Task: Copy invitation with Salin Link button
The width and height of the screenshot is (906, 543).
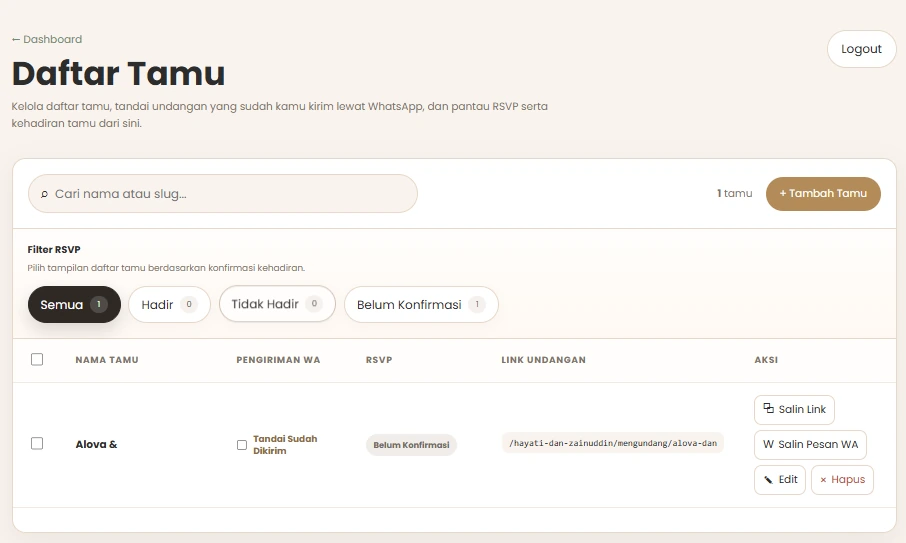Action: [x=794, y=410]
